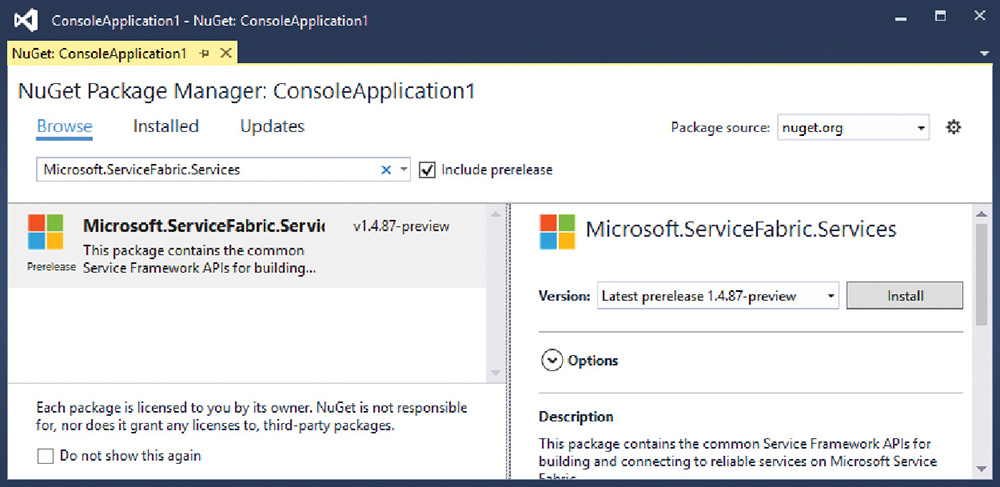Click the Visual Studio logo icon

click(26, 20)
